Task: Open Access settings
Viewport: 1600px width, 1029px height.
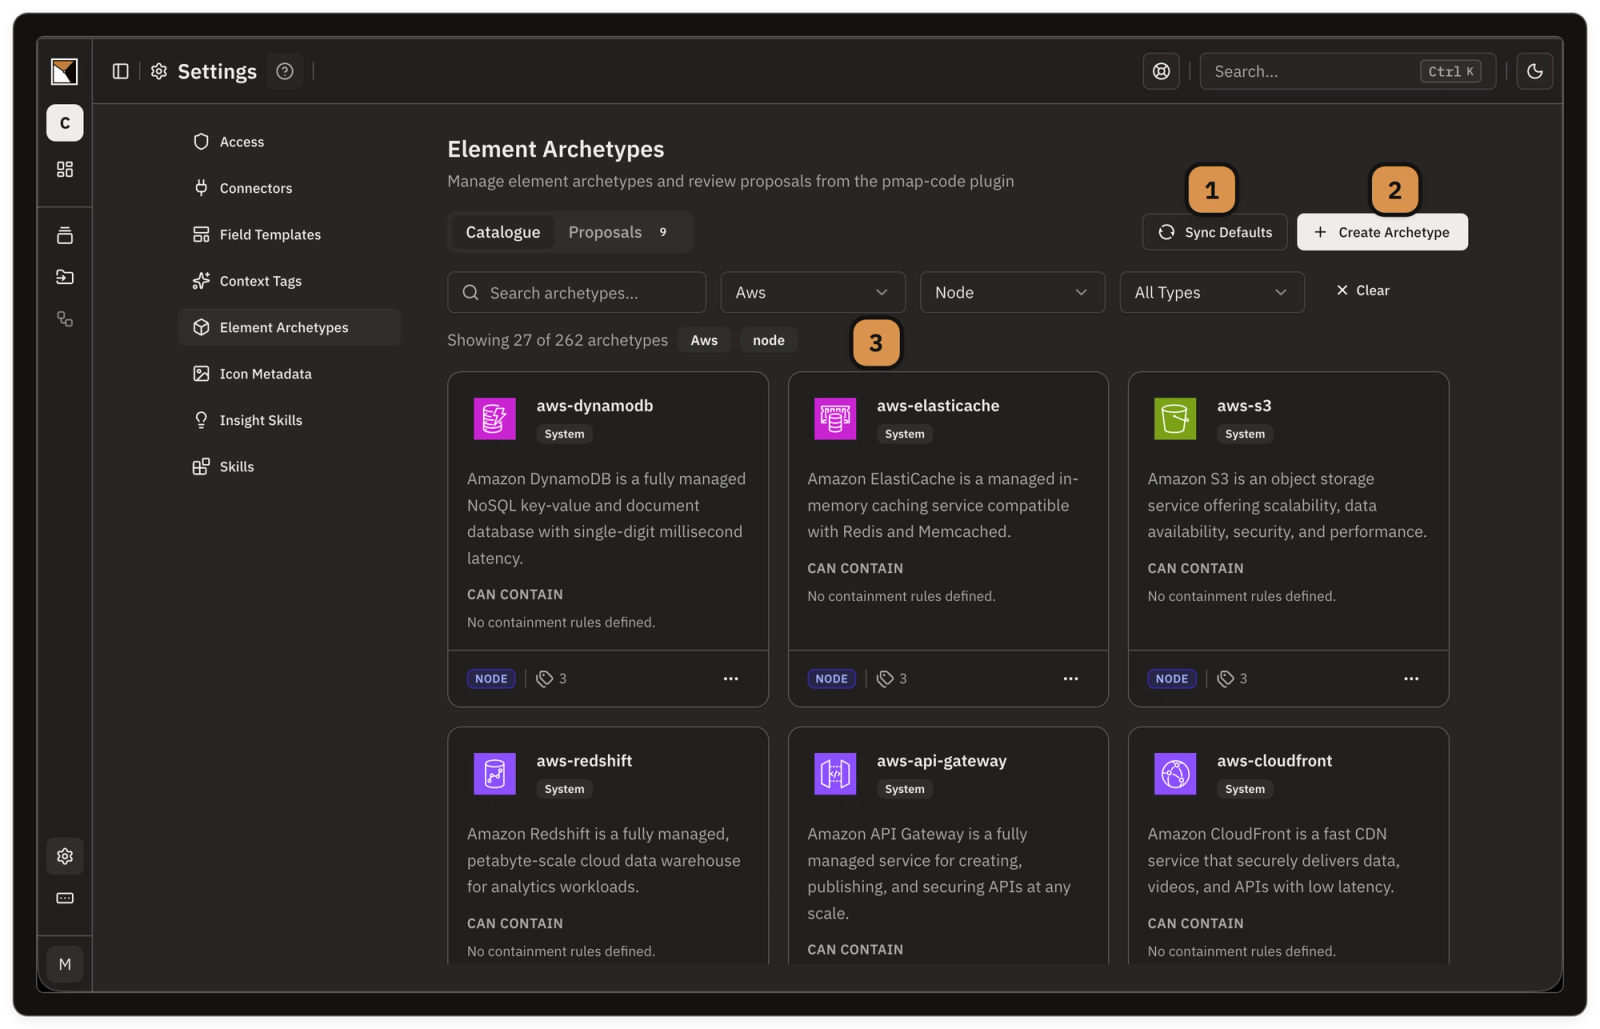Action: point(289,142)
